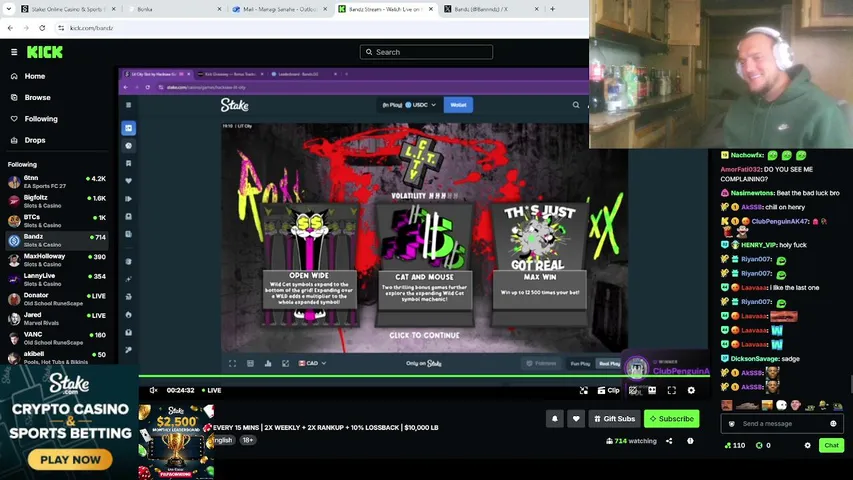Go back in browser history
853x480 pixels.
click(10, 28)
